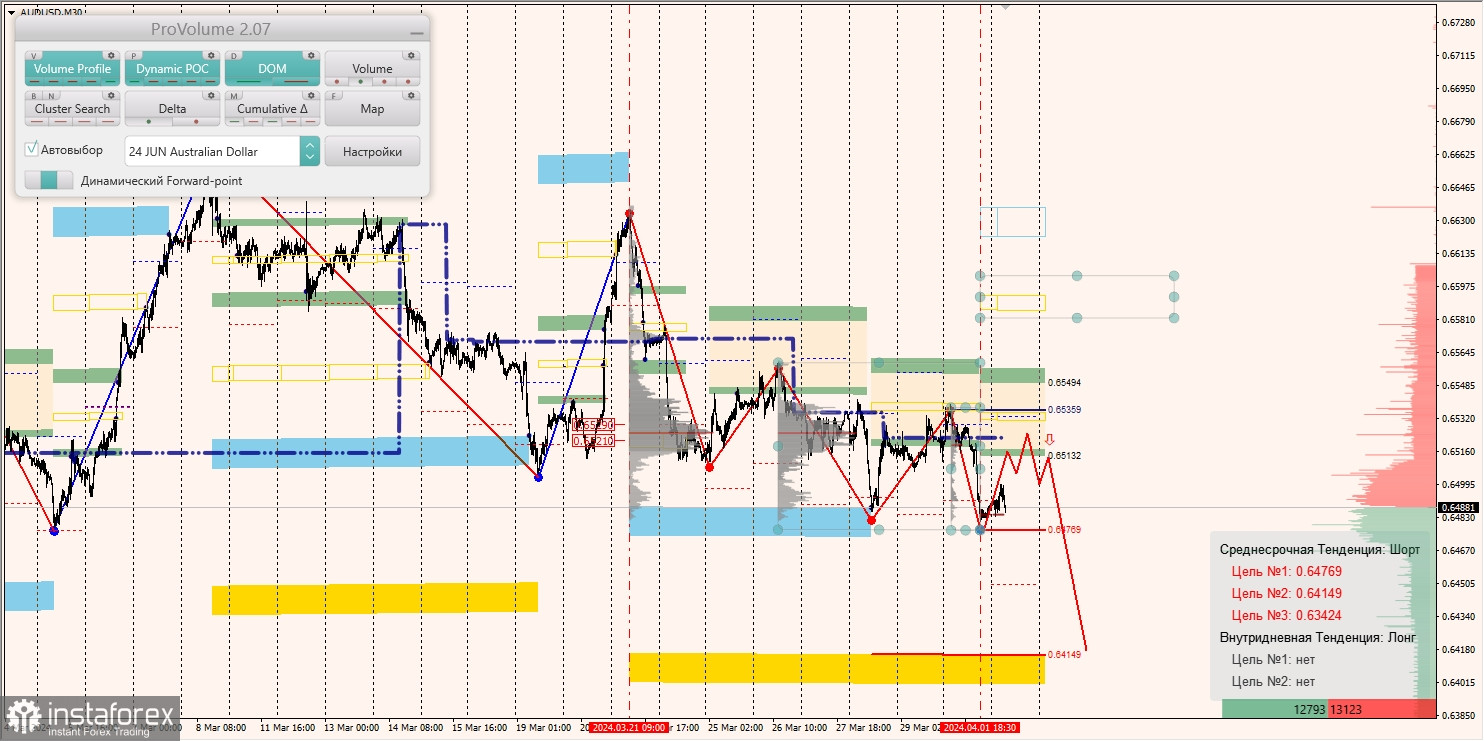Toggle green-line mode under DOM button
The image size is (1484, 741).
click(248, 82)
